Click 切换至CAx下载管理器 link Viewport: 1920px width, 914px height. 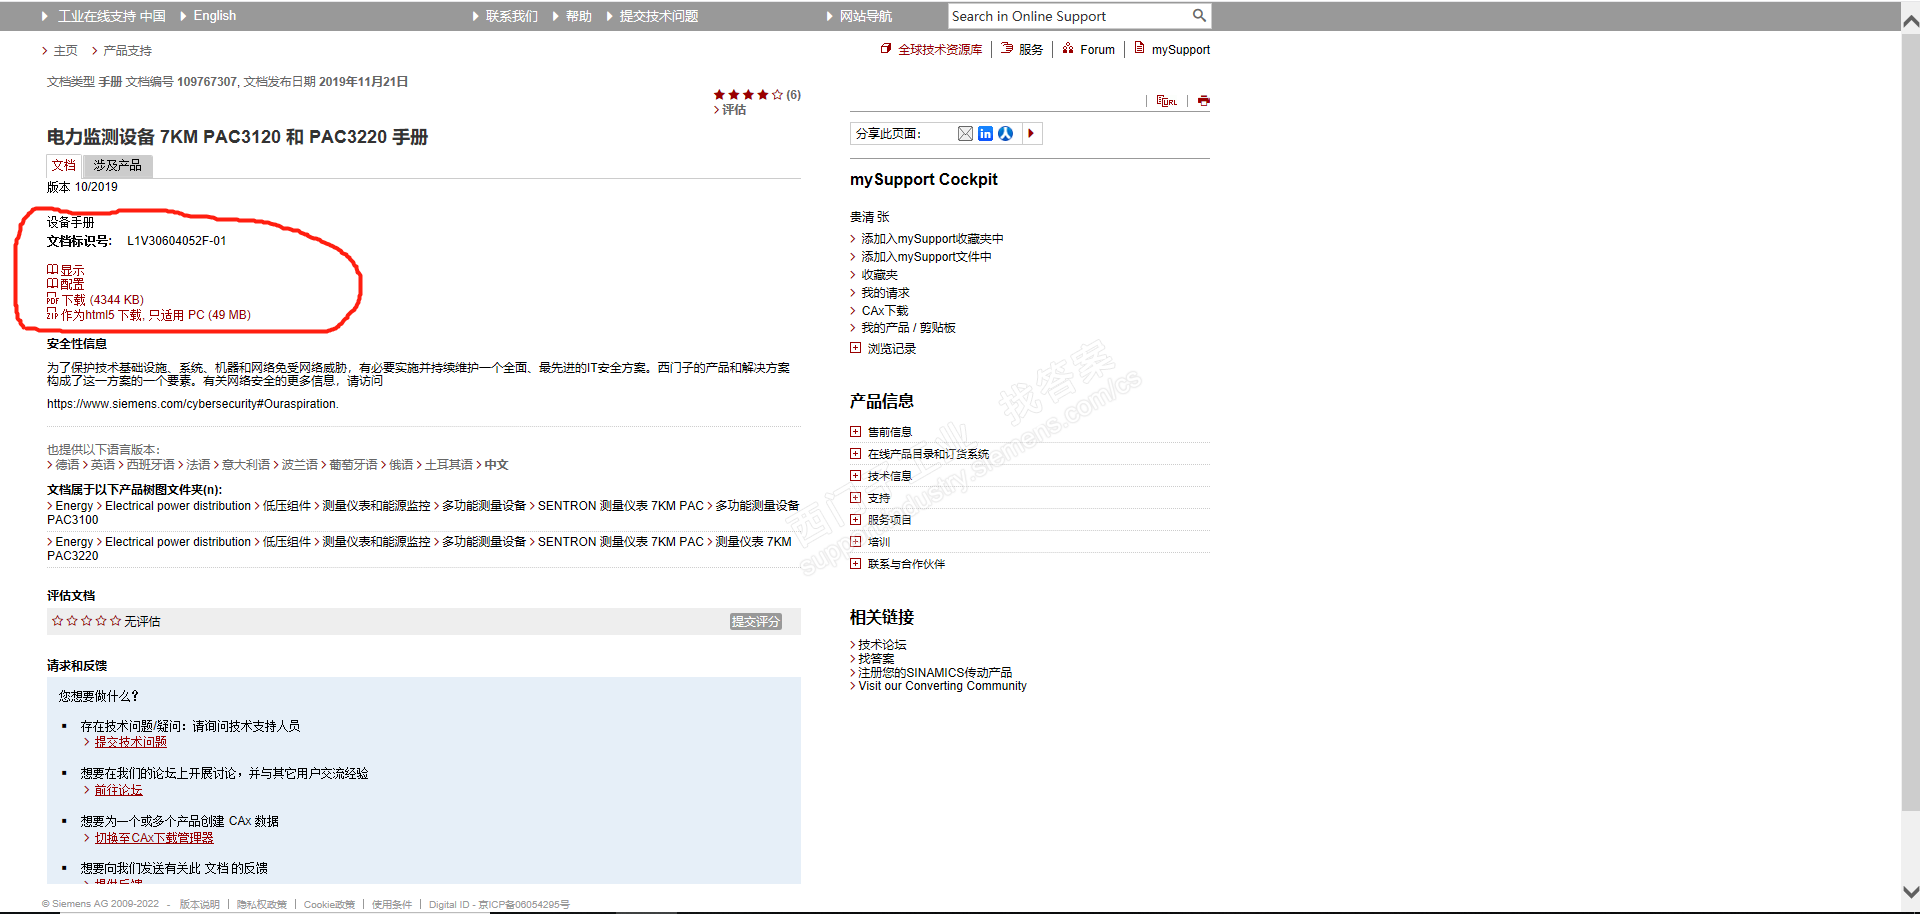pos(154,838)
